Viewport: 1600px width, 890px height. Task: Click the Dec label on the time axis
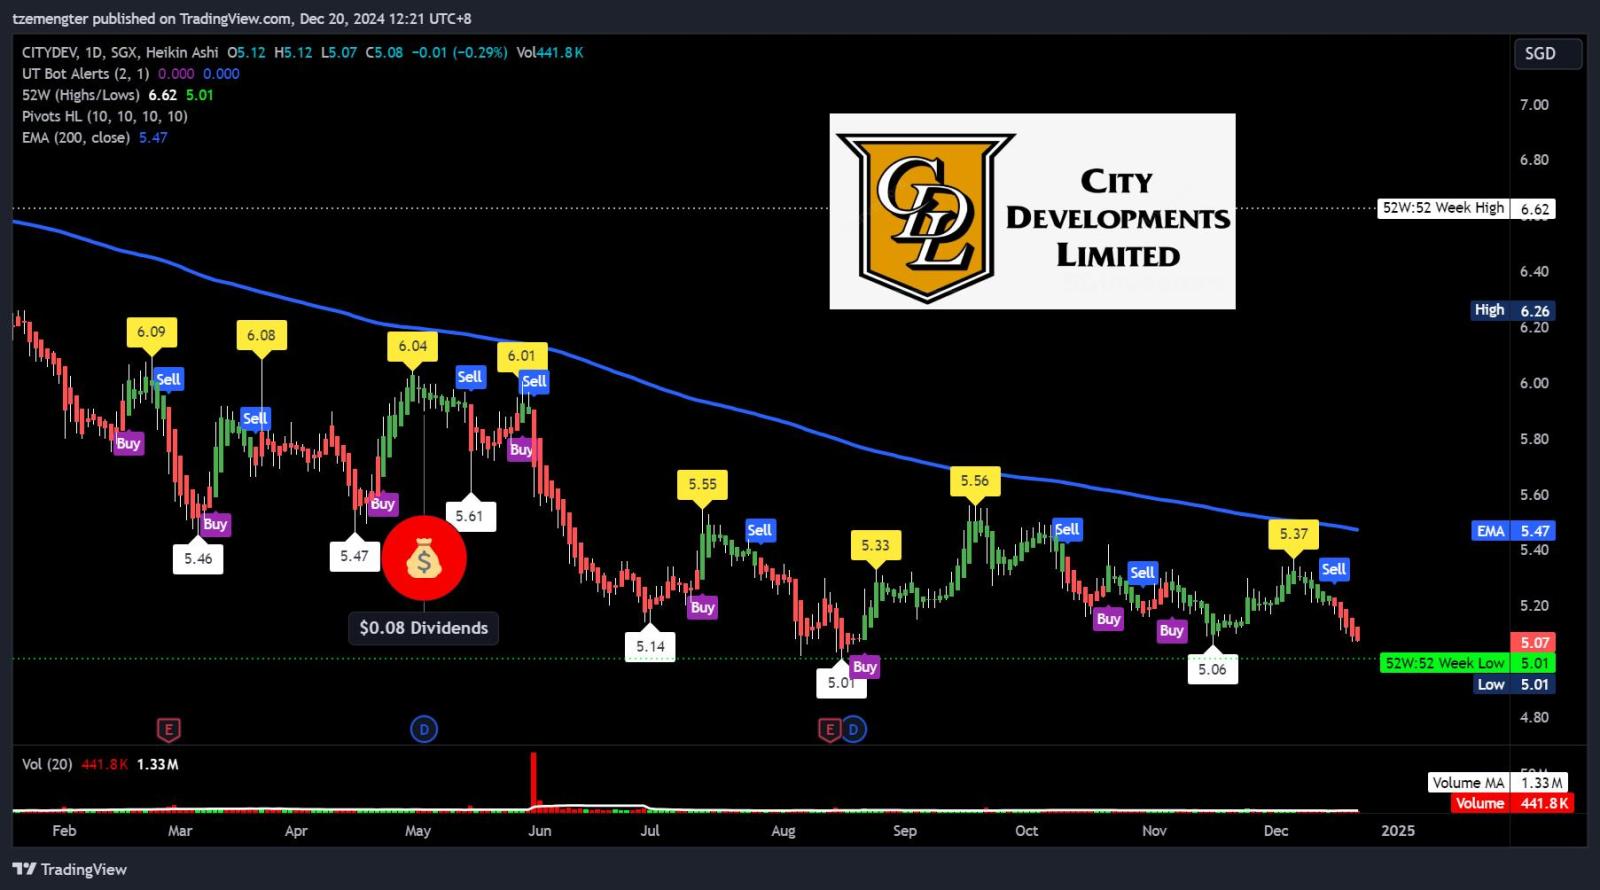pos(1276,831)
